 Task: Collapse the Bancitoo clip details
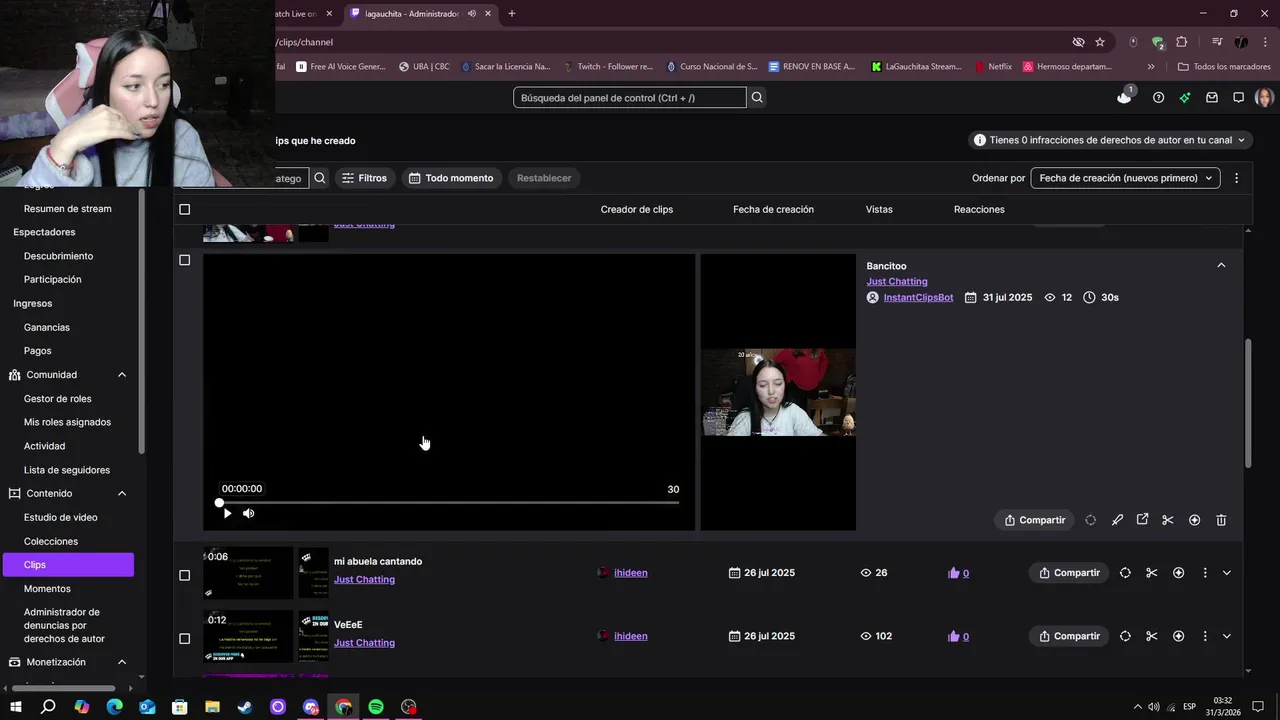click(x=1221, y=265)
